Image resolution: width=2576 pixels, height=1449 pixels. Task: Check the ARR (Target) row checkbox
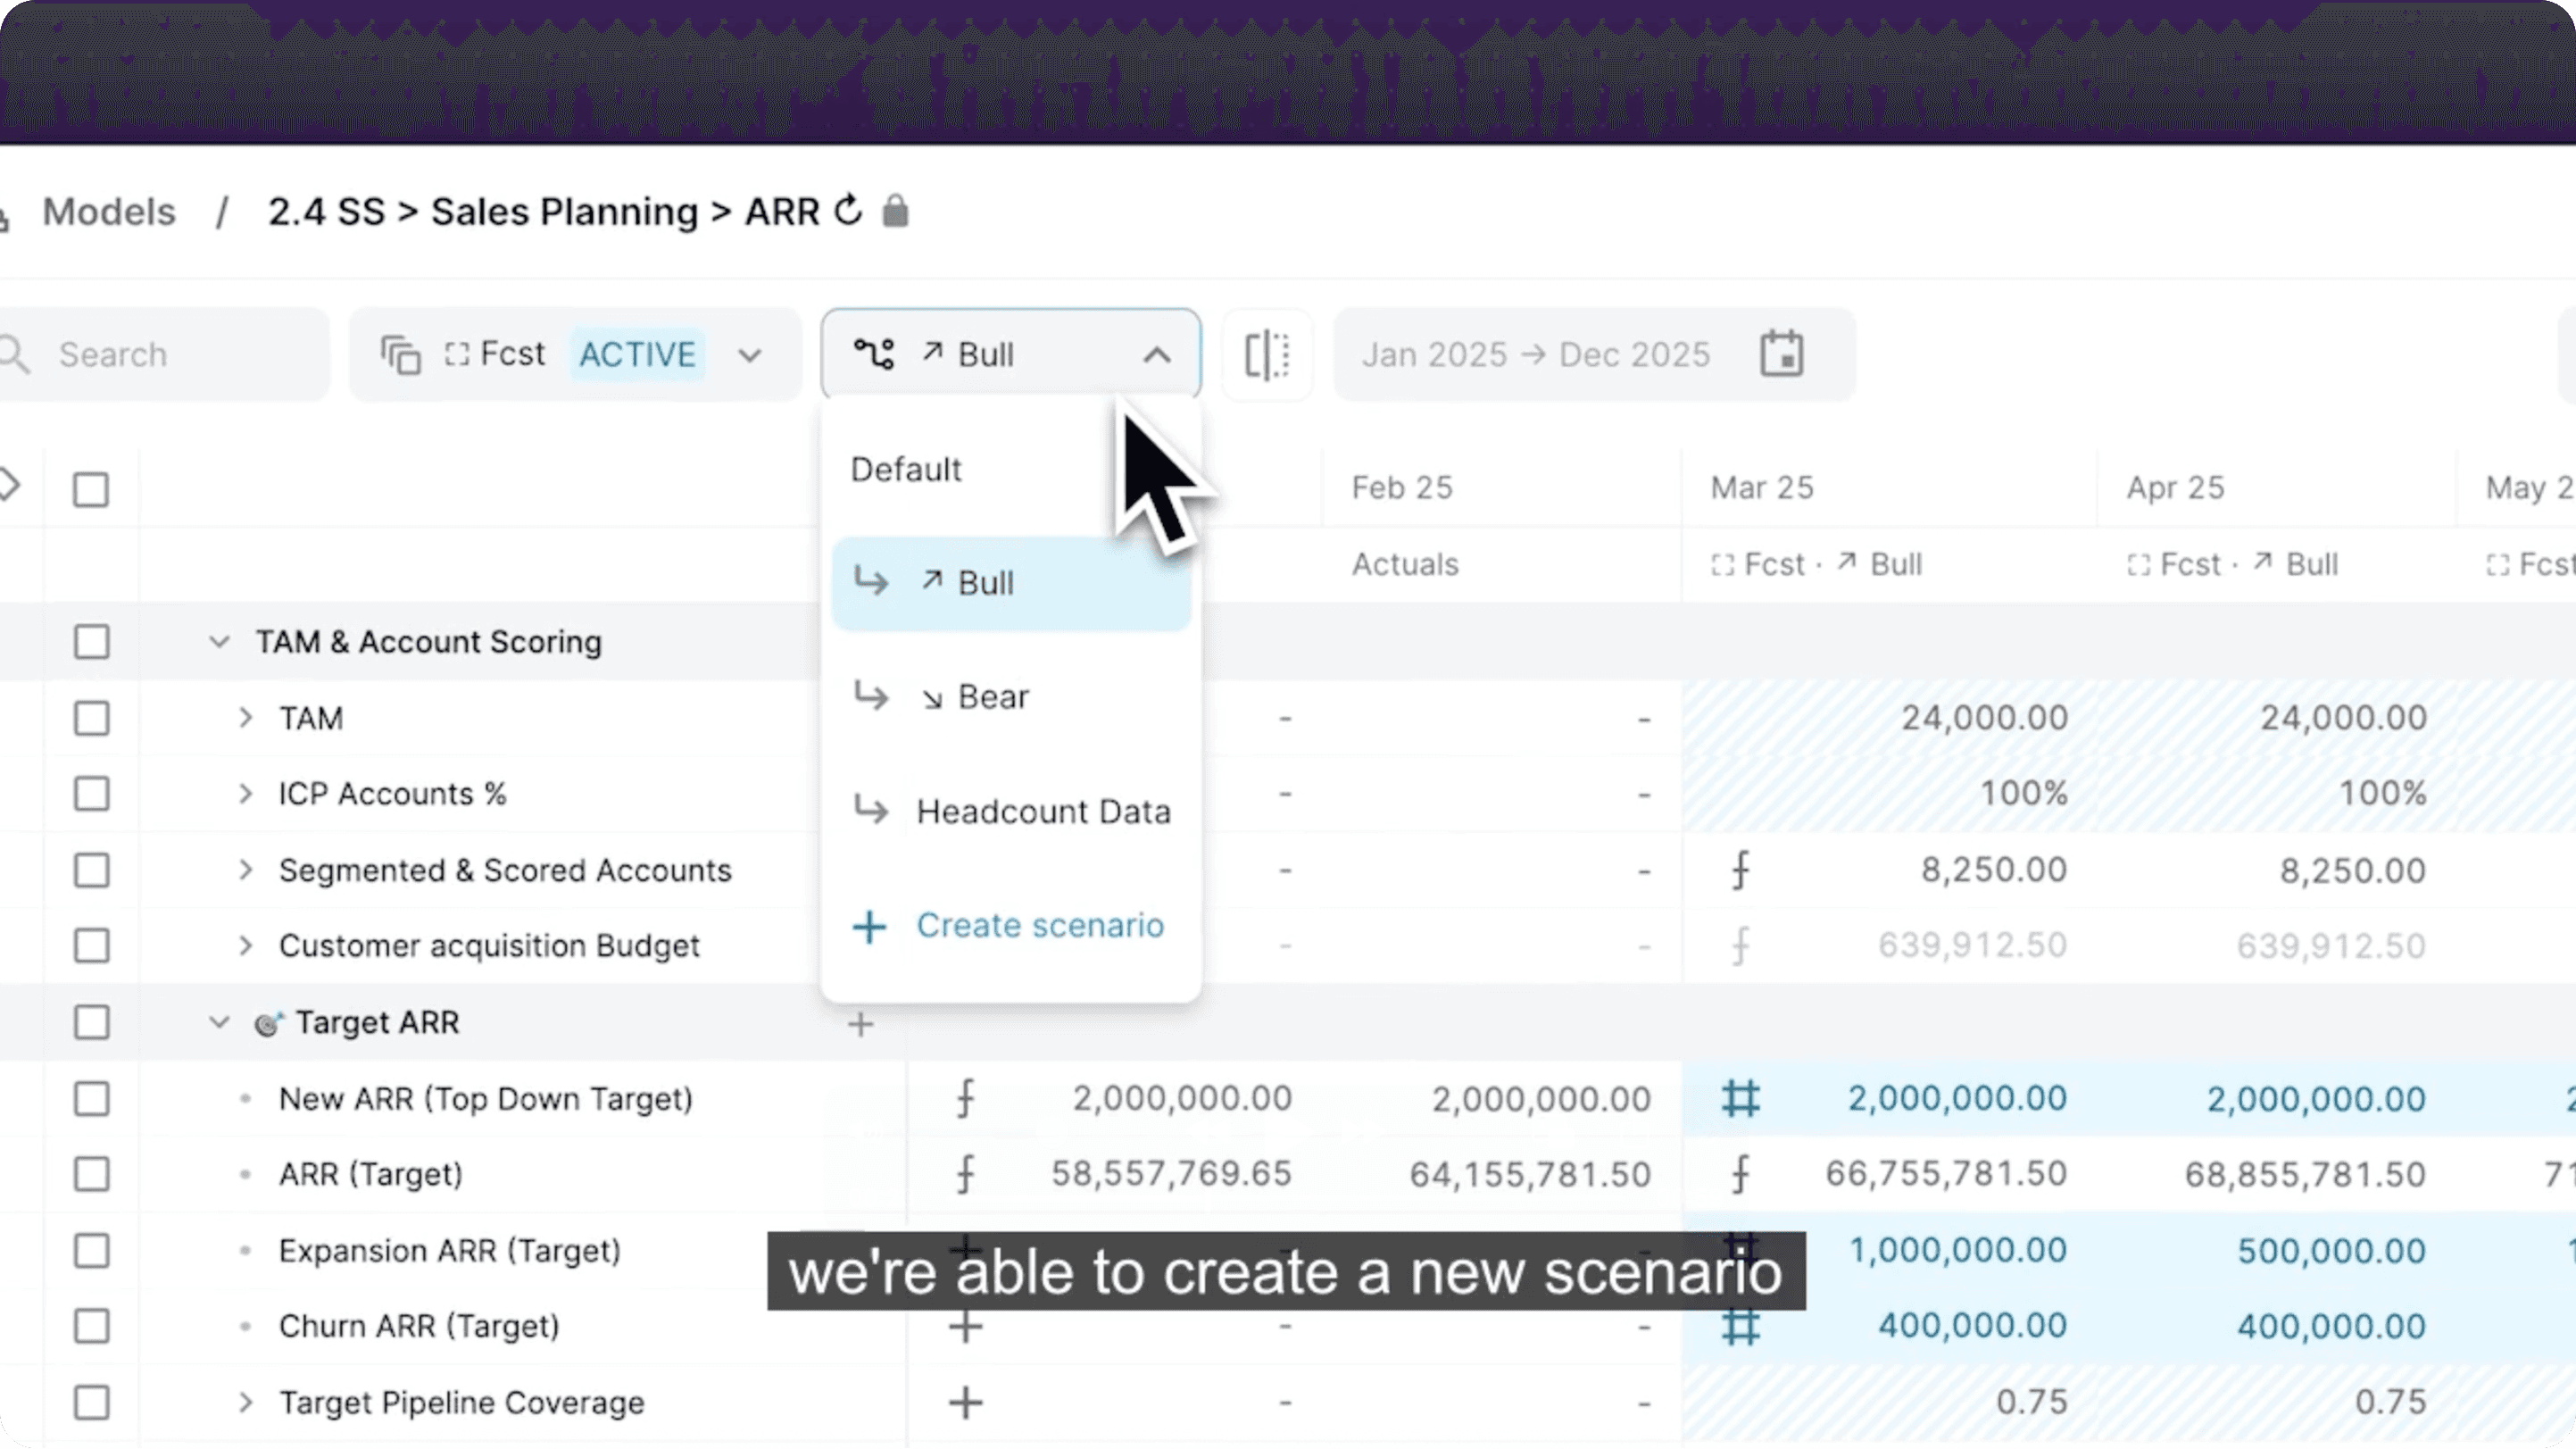pyautogui.click(x=91, y=1174)
